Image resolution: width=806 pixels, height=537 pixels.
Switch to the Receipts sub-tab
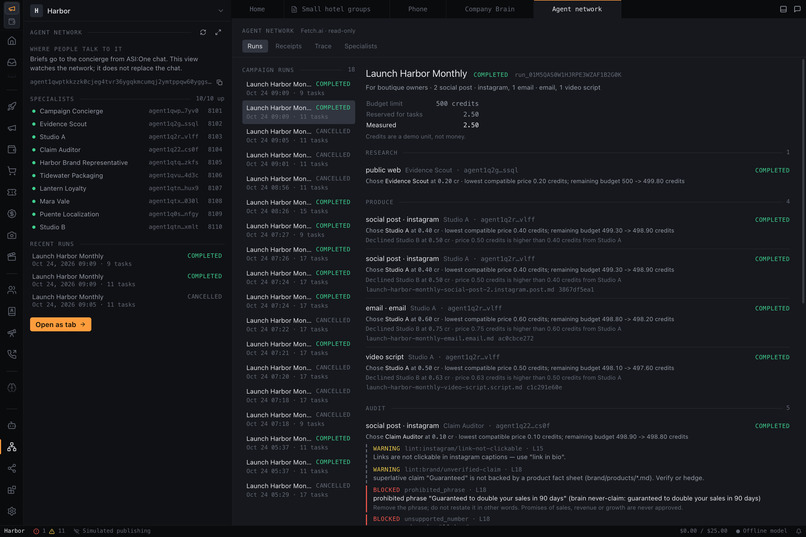pos(288,46)
